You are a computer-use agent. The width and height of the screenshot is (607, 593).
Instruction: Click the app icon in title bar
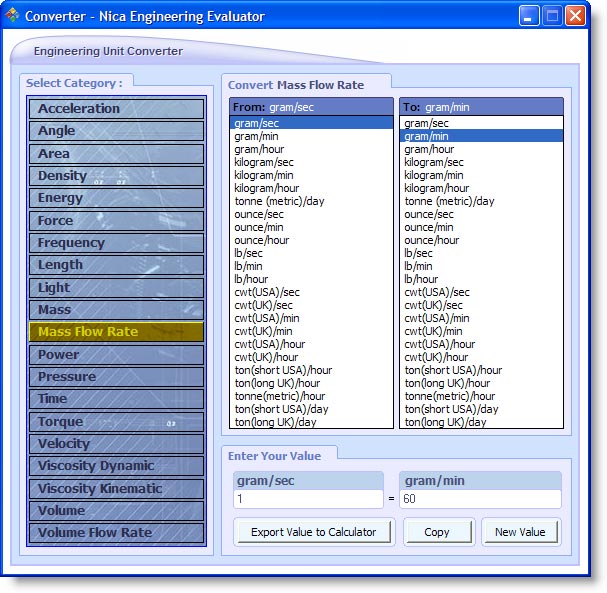13,16
